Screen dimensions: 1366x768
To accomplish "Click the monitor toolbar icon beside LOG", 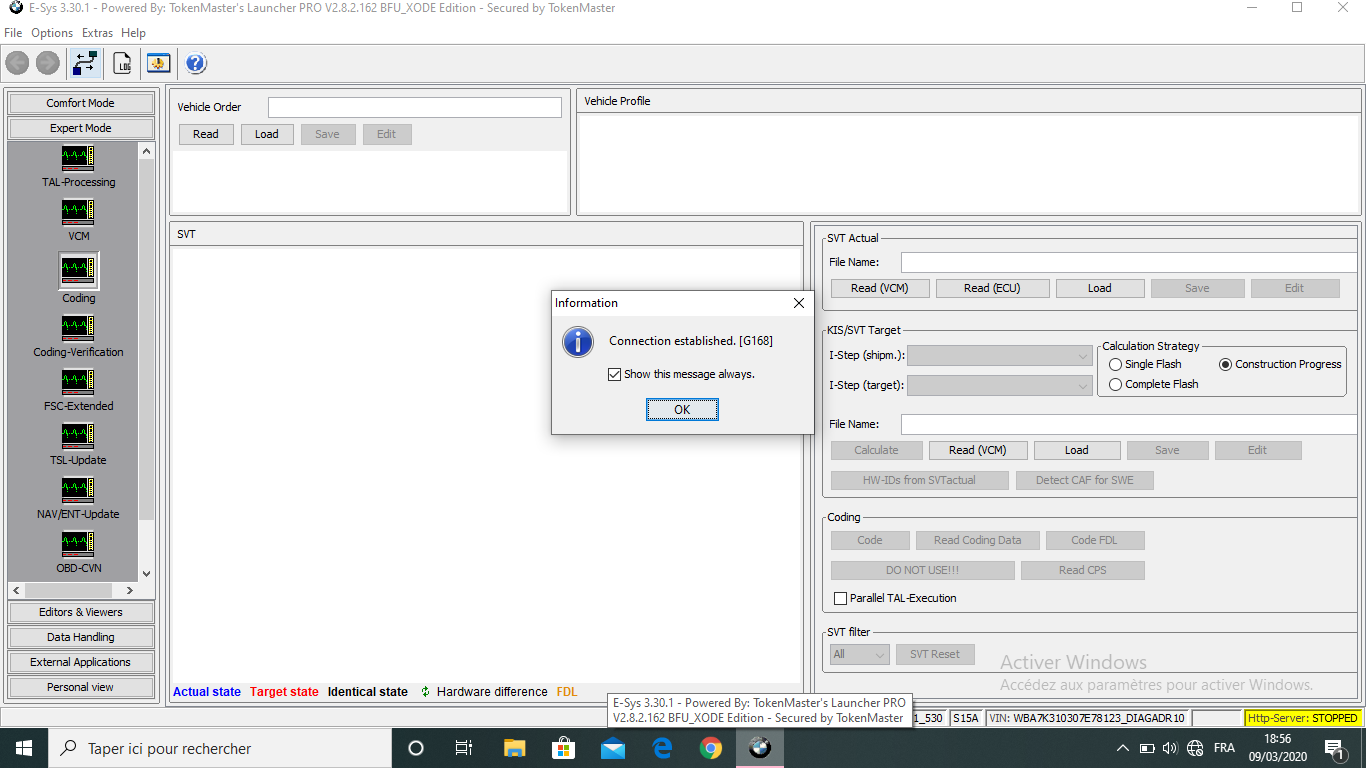I will [x=158, y=63].
